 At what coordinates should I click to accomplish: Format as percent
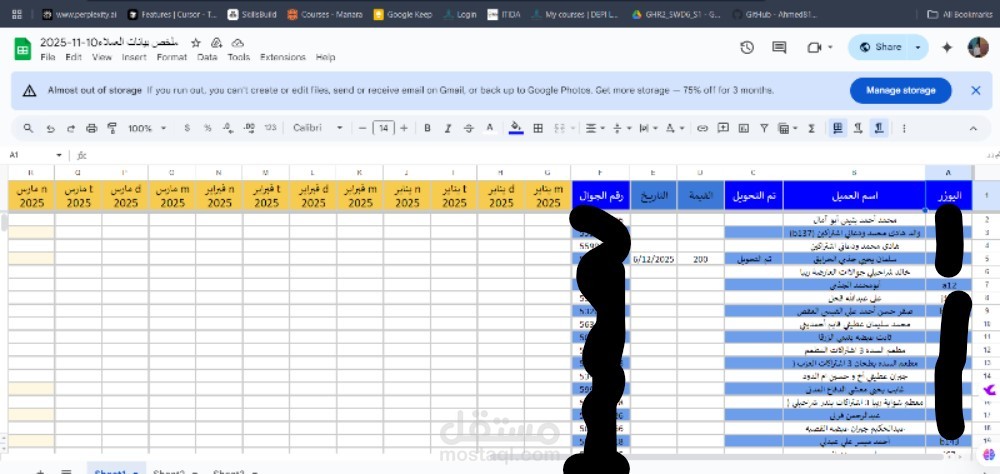[207, 128]
